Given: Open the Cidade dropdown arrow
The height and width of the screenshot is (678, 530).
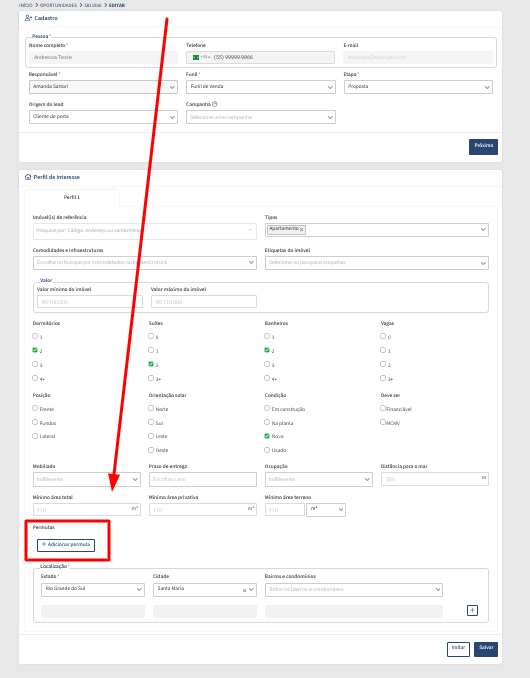Looking at the screenshot, I should [252, 590].
